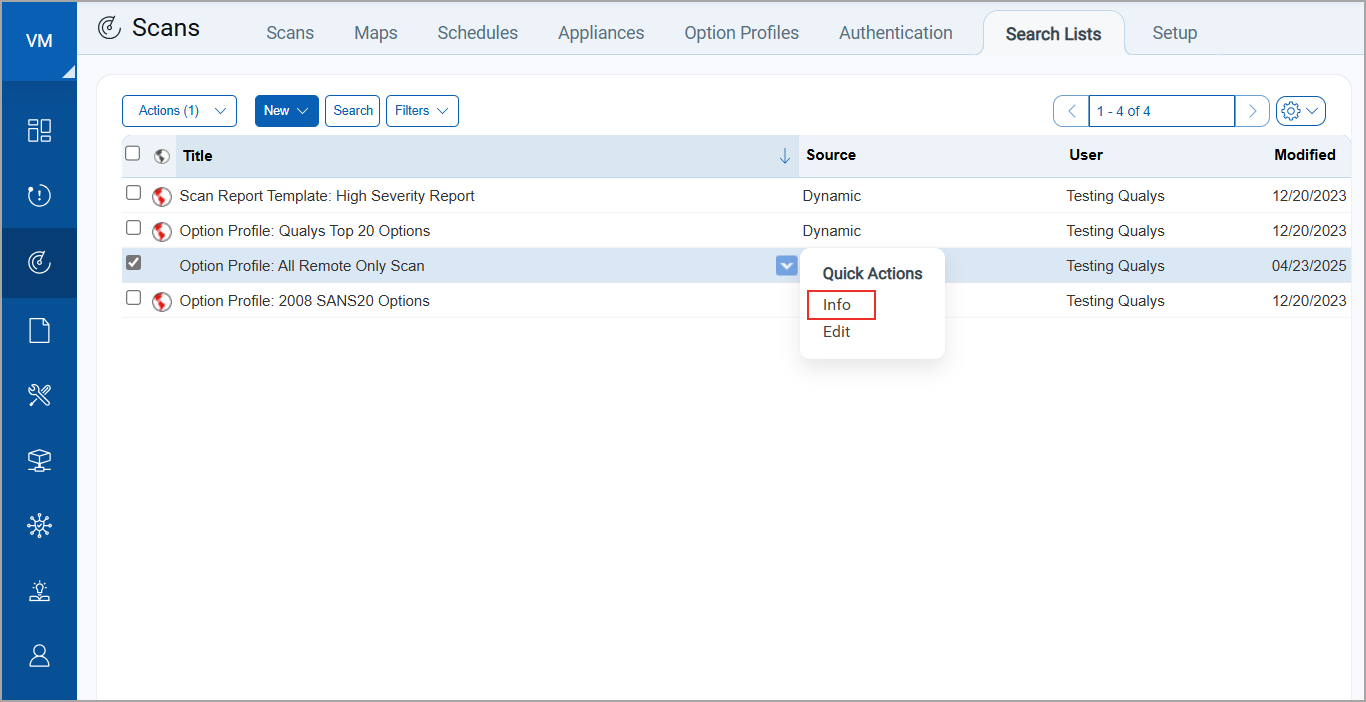Image resolution: width=1366 pixels, height=702 pixels.
Task: Click modified date 12/20/2023 in High Severity row
Action: [x=1309, y=196]
